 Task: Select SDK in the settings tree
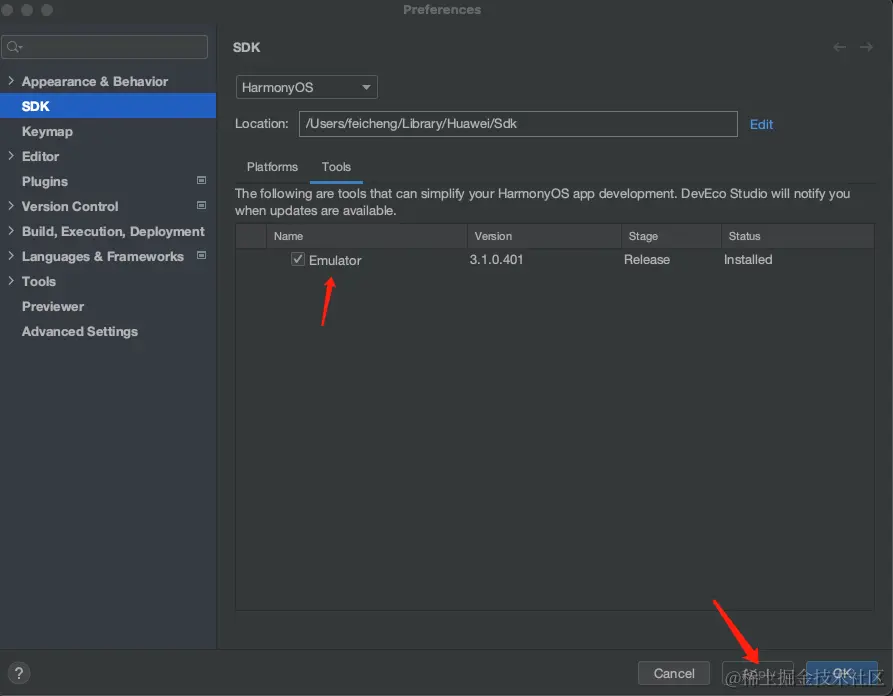click(108, 106)
